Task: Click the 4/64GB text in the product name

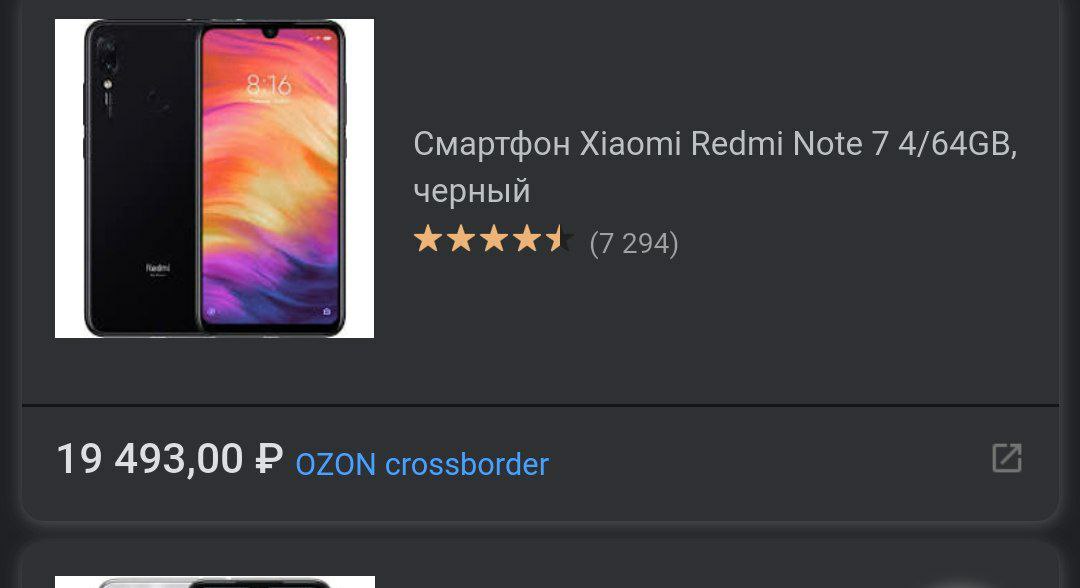Action: click(957, 144)
